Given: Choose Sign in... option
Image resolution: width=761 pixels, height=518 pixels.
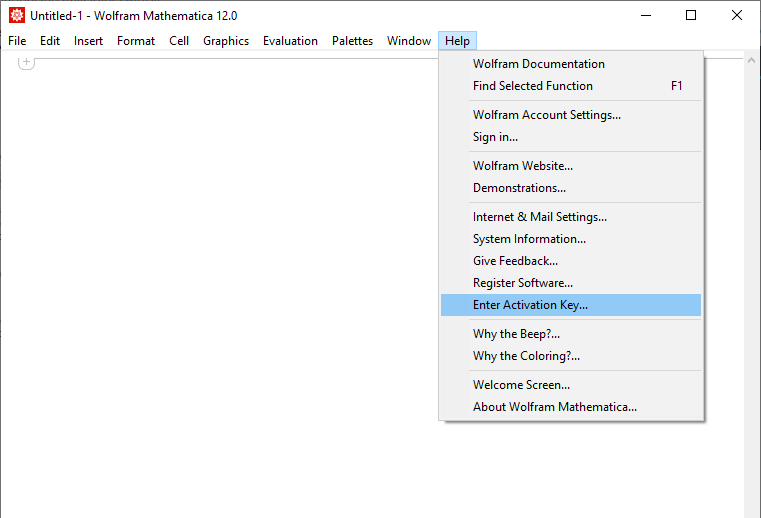Looking at the screenshot, I should click(x=571, y=137).
